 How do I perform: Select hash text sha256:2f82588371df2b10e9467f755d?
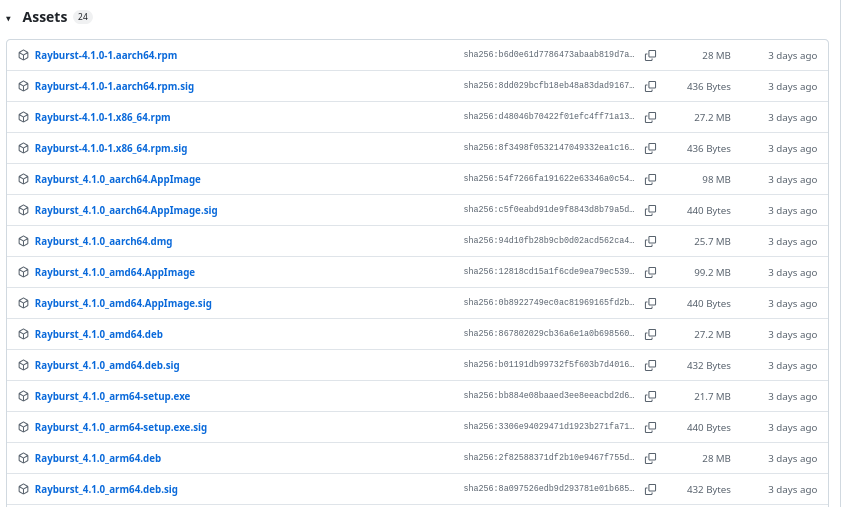(549, 457)
